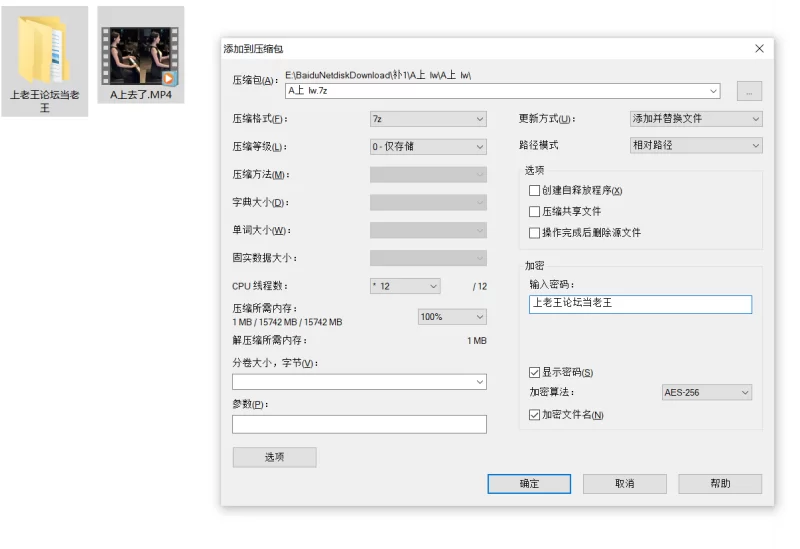
Task: Open the 压缩格式 7z dropdown
Action: click(x=428, y=119)
